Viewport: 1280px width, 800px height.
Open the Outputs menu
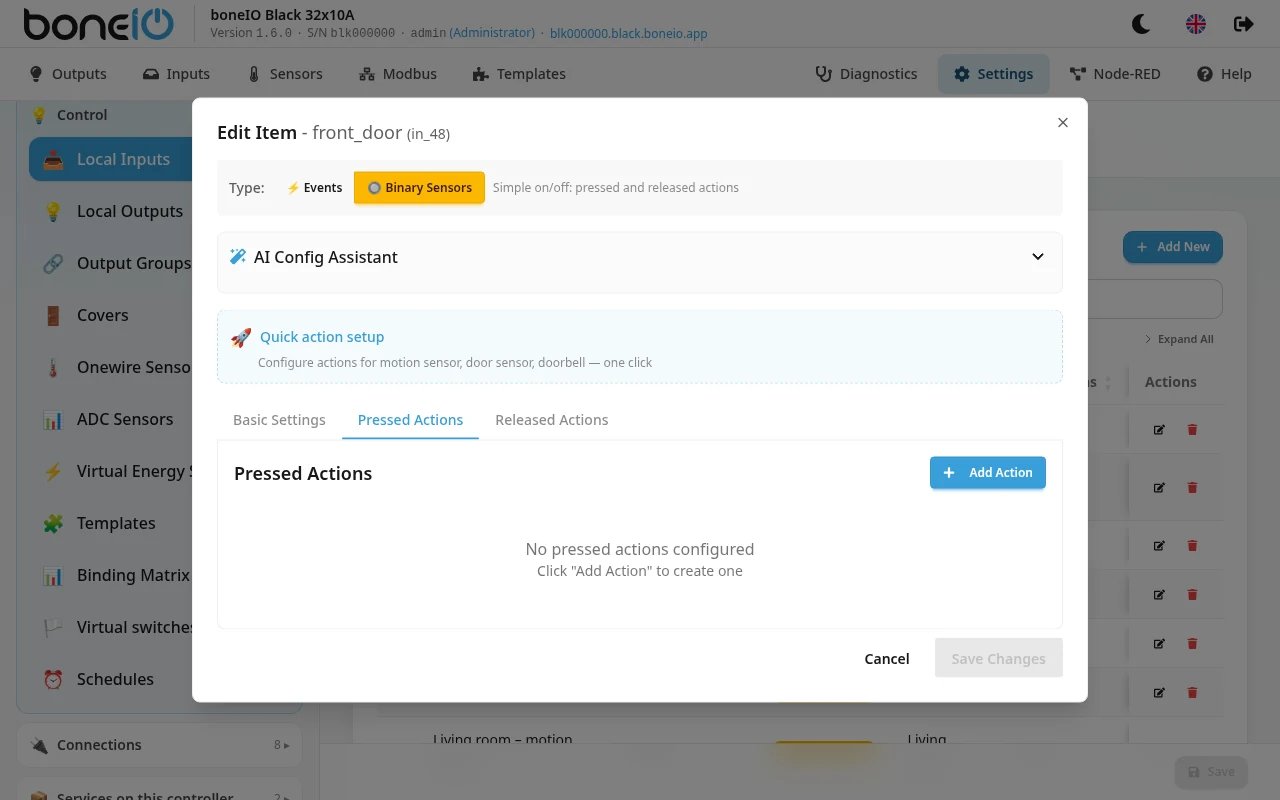point(68,74)
